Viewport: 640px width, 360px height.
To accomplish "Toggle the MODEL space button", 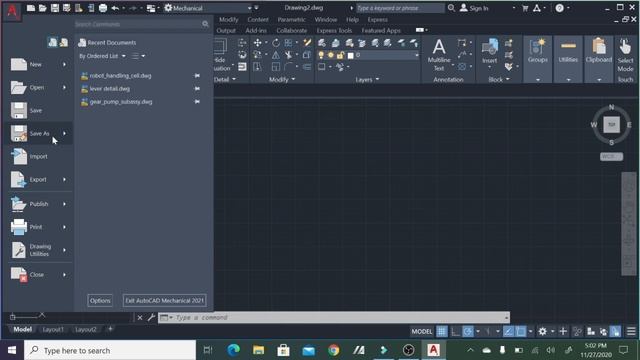I will pos(422,331).
